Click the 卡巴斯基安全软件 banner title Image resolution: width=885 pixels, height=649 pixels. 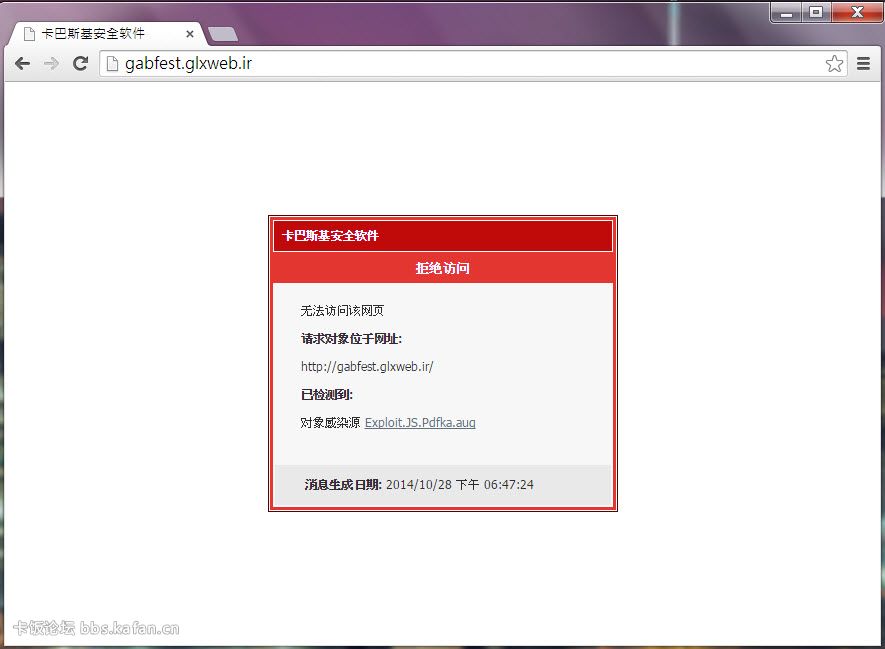pos(330,236)
